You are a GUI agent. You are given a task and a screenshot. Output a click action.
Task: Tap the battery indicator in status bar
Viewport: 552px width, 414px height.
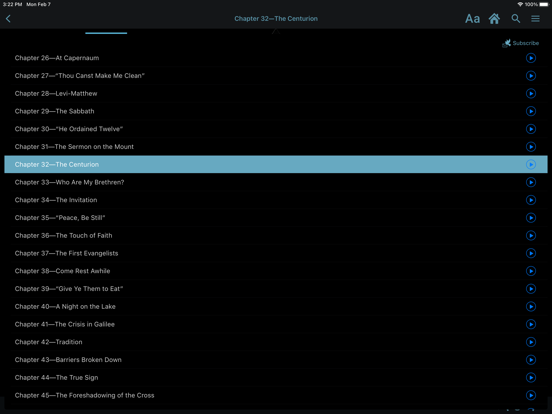point(544,4)
